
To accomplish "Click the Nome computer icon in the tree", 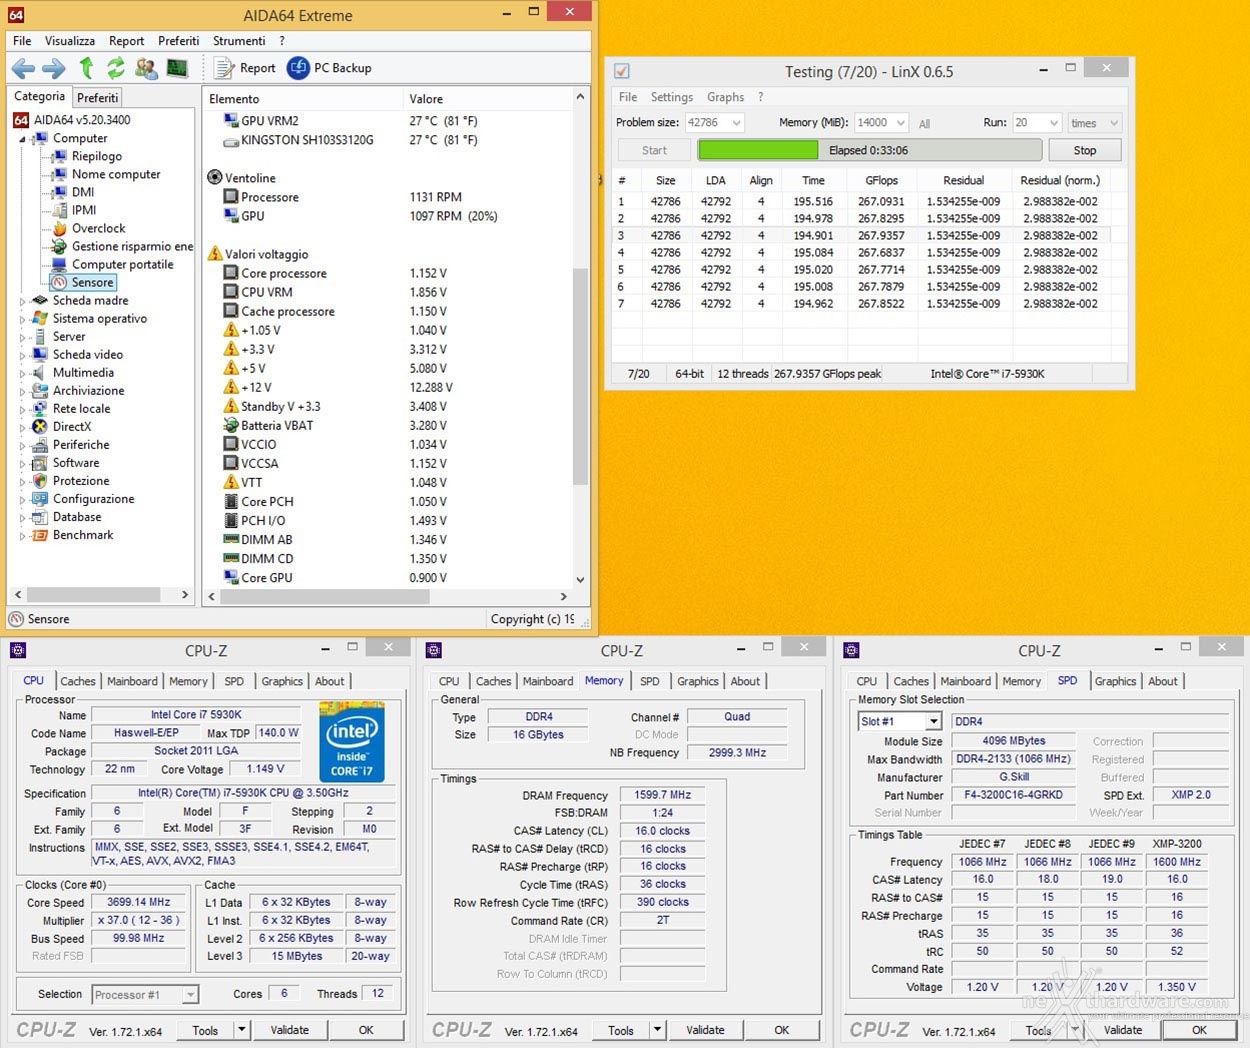I will pyautogui.click(x=60, y=174).
